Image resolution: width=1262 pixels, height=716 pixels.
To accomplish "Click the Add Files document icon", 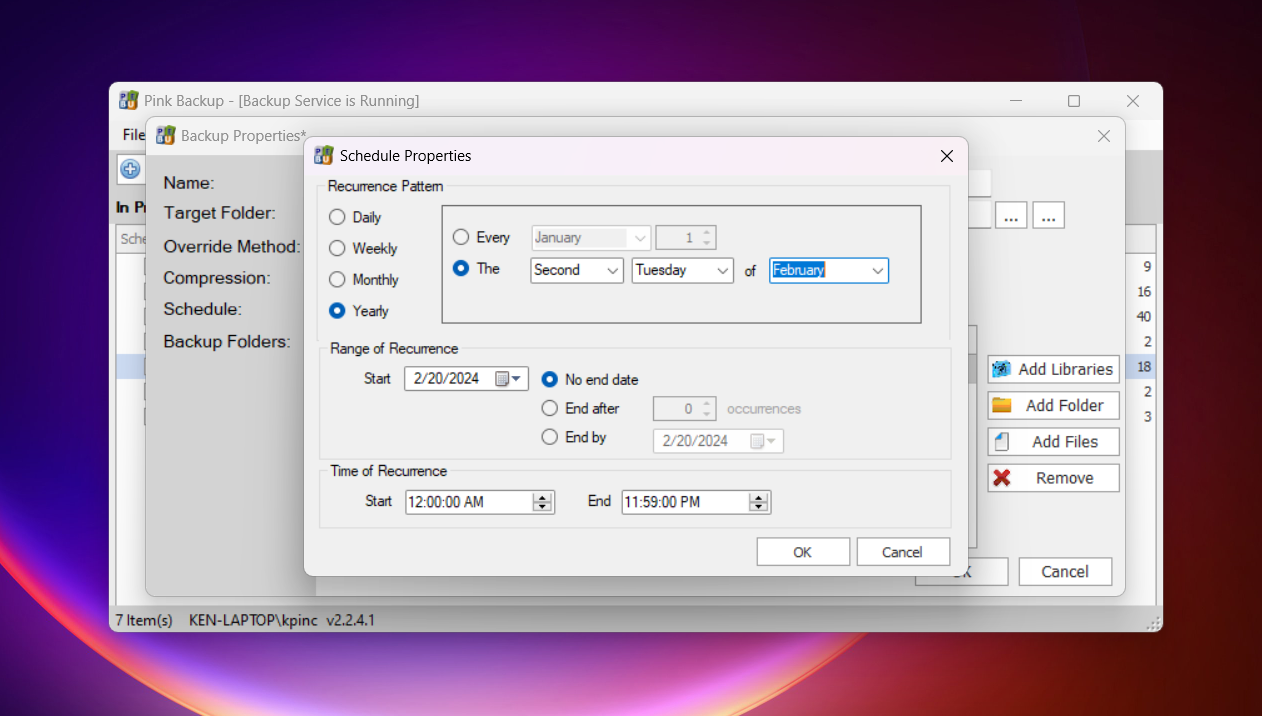I will coord(1001,442).
